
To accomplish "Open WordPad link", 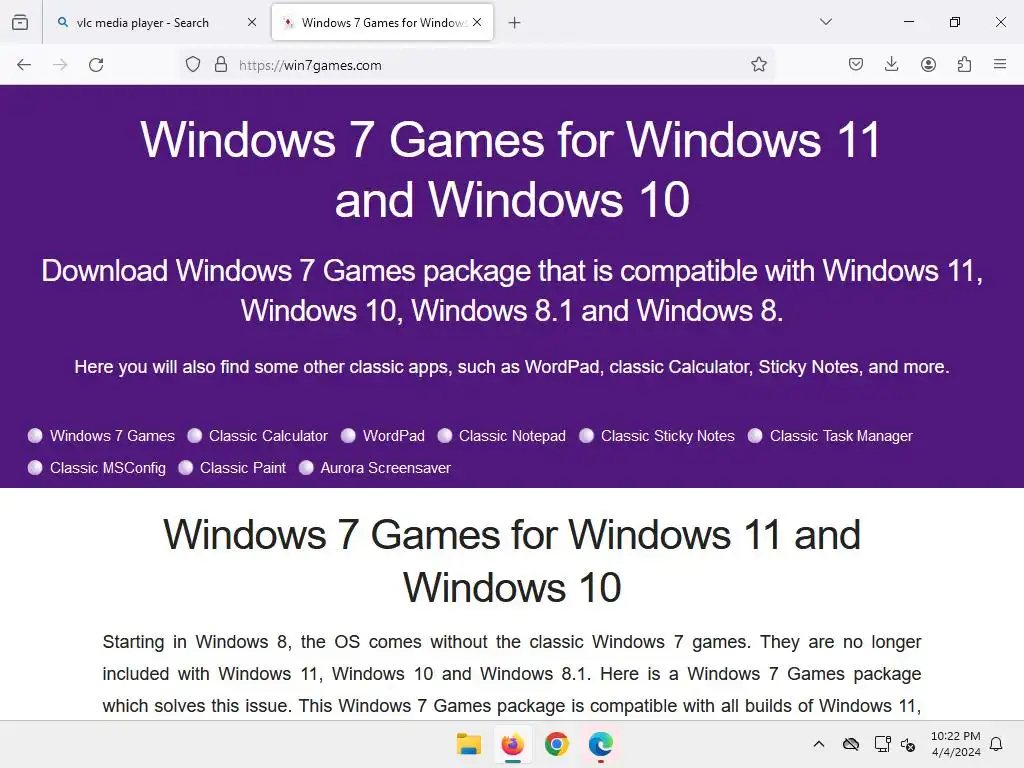I will [x=394, y=436].
